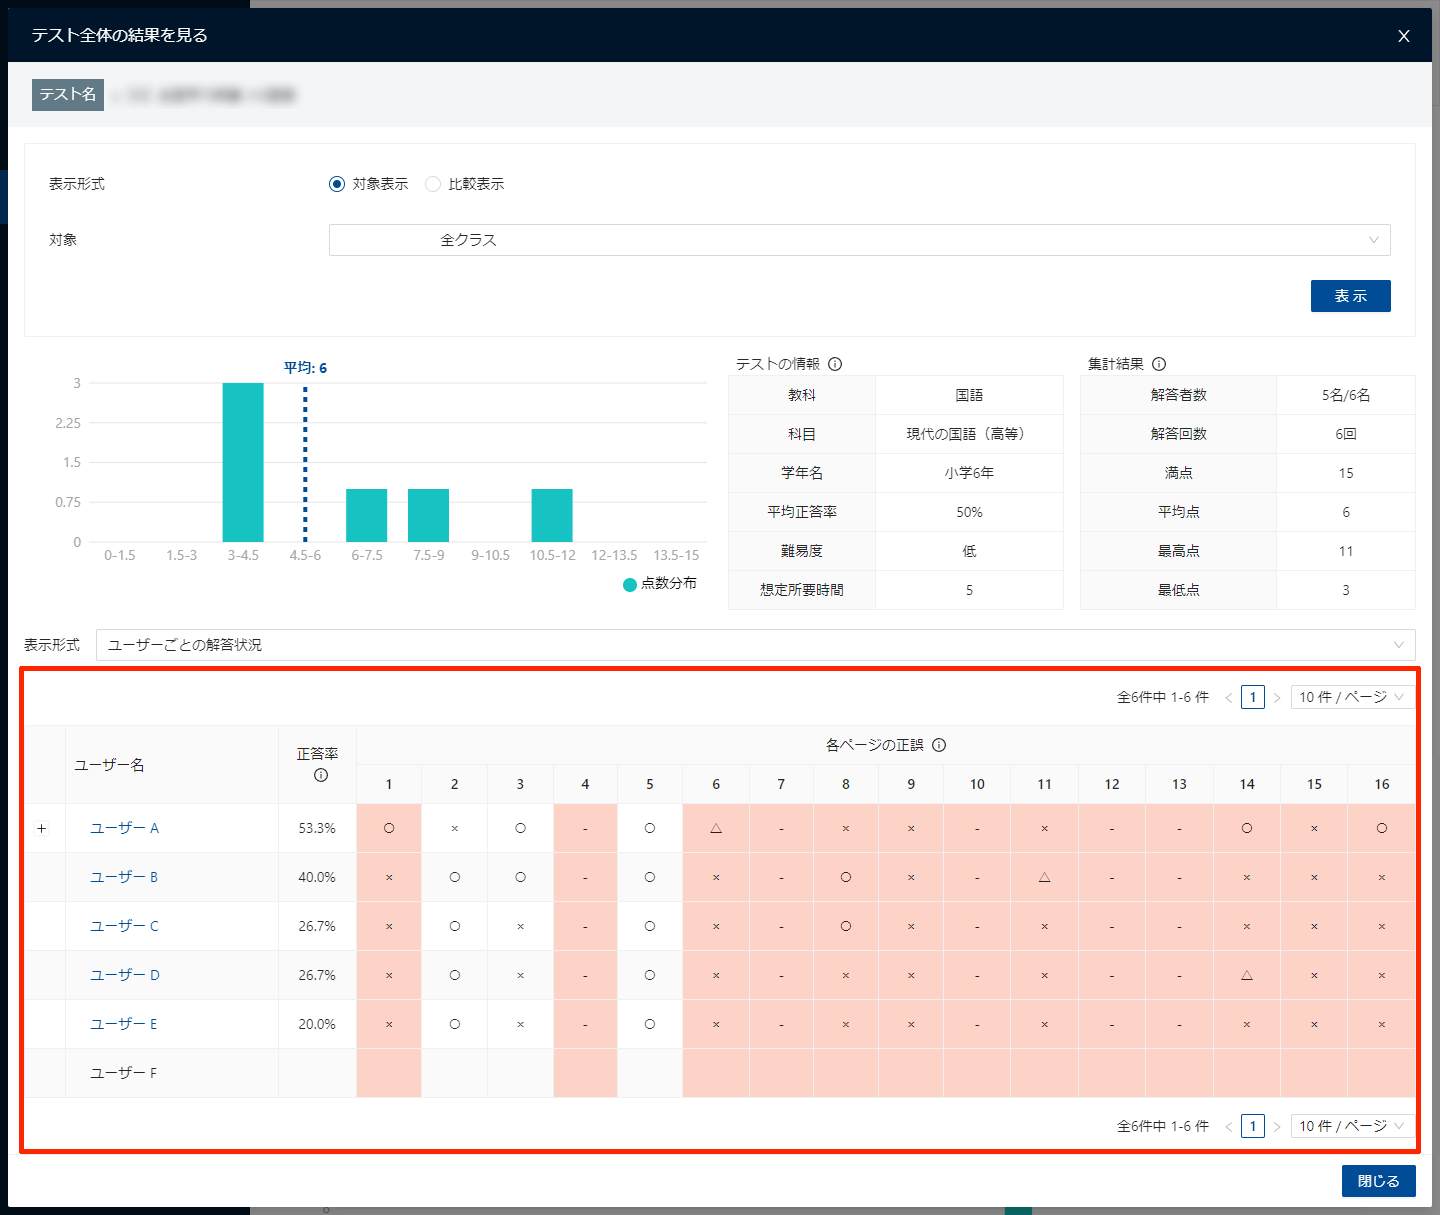Click info icon next to テストの情報

click(835, 364)
